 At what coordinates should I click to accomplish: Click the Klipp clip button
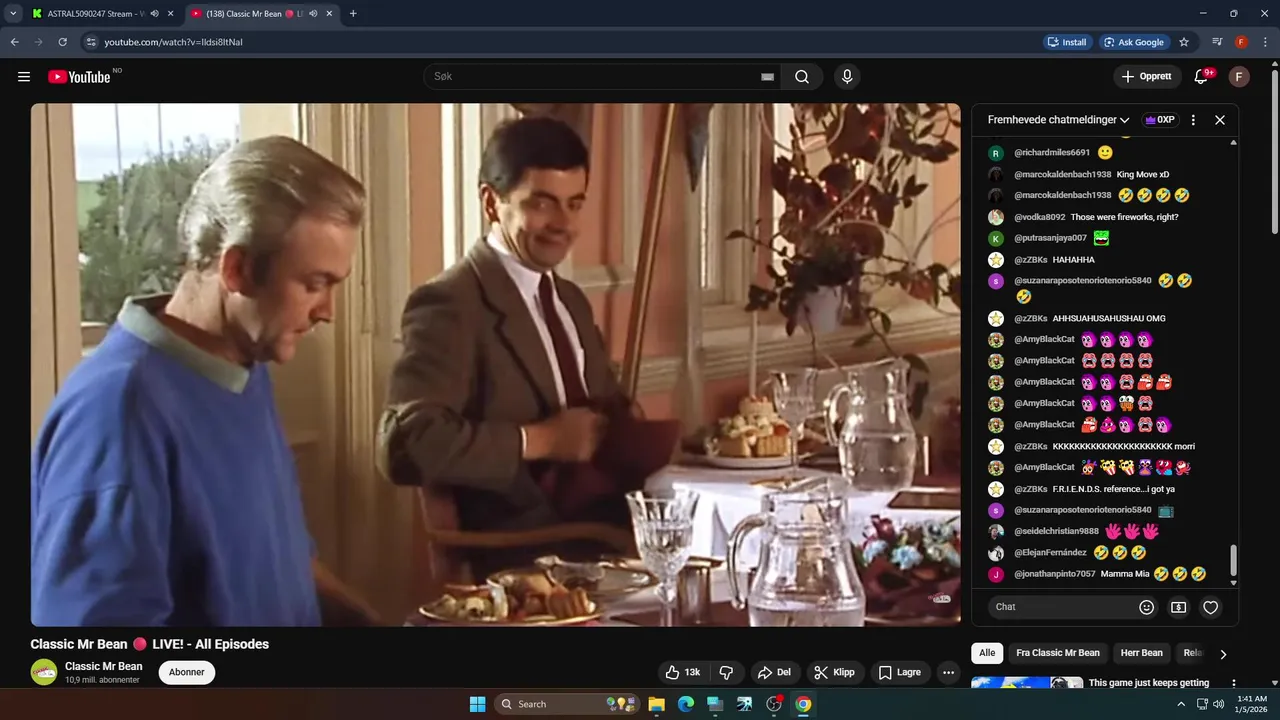(834, 672)
